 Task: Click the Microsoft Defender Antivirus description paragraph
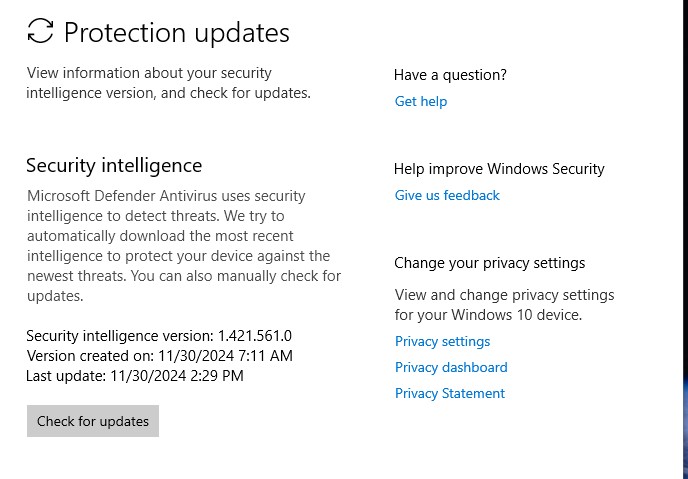coord(184,246)
